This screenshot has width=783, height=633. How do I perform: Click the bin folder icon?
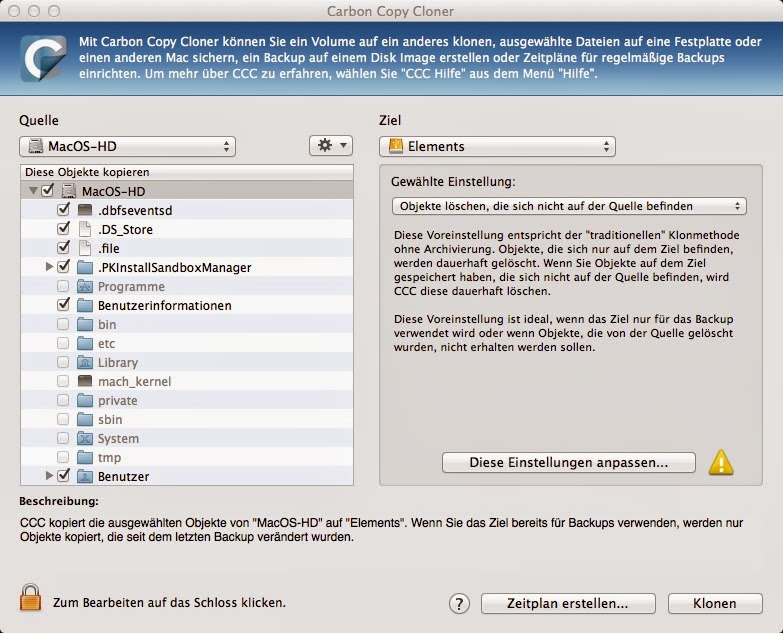85,324
